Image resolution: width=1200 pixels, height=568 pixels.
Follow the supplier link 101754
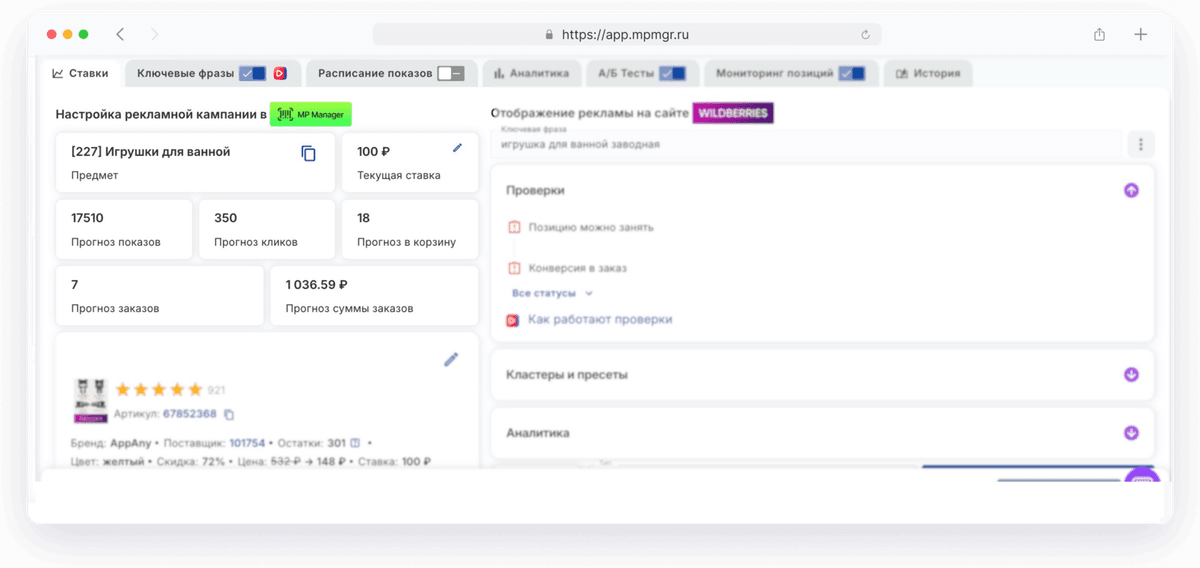(x=247, y=442)
